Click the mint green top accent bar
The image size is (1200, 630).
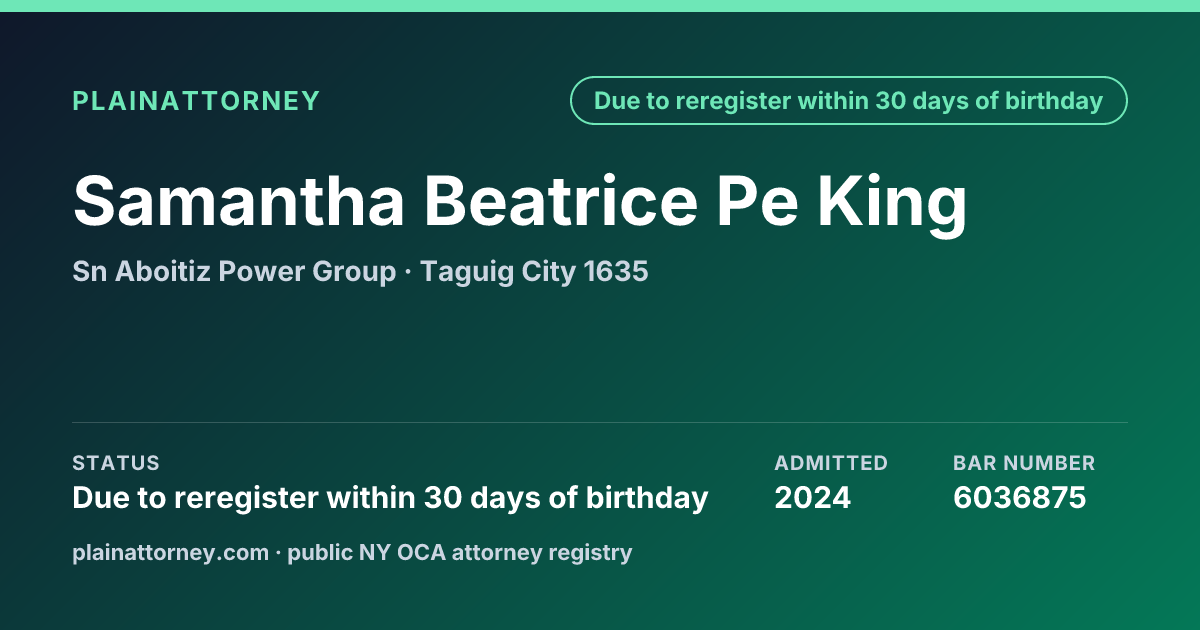(x=600, y=6)
